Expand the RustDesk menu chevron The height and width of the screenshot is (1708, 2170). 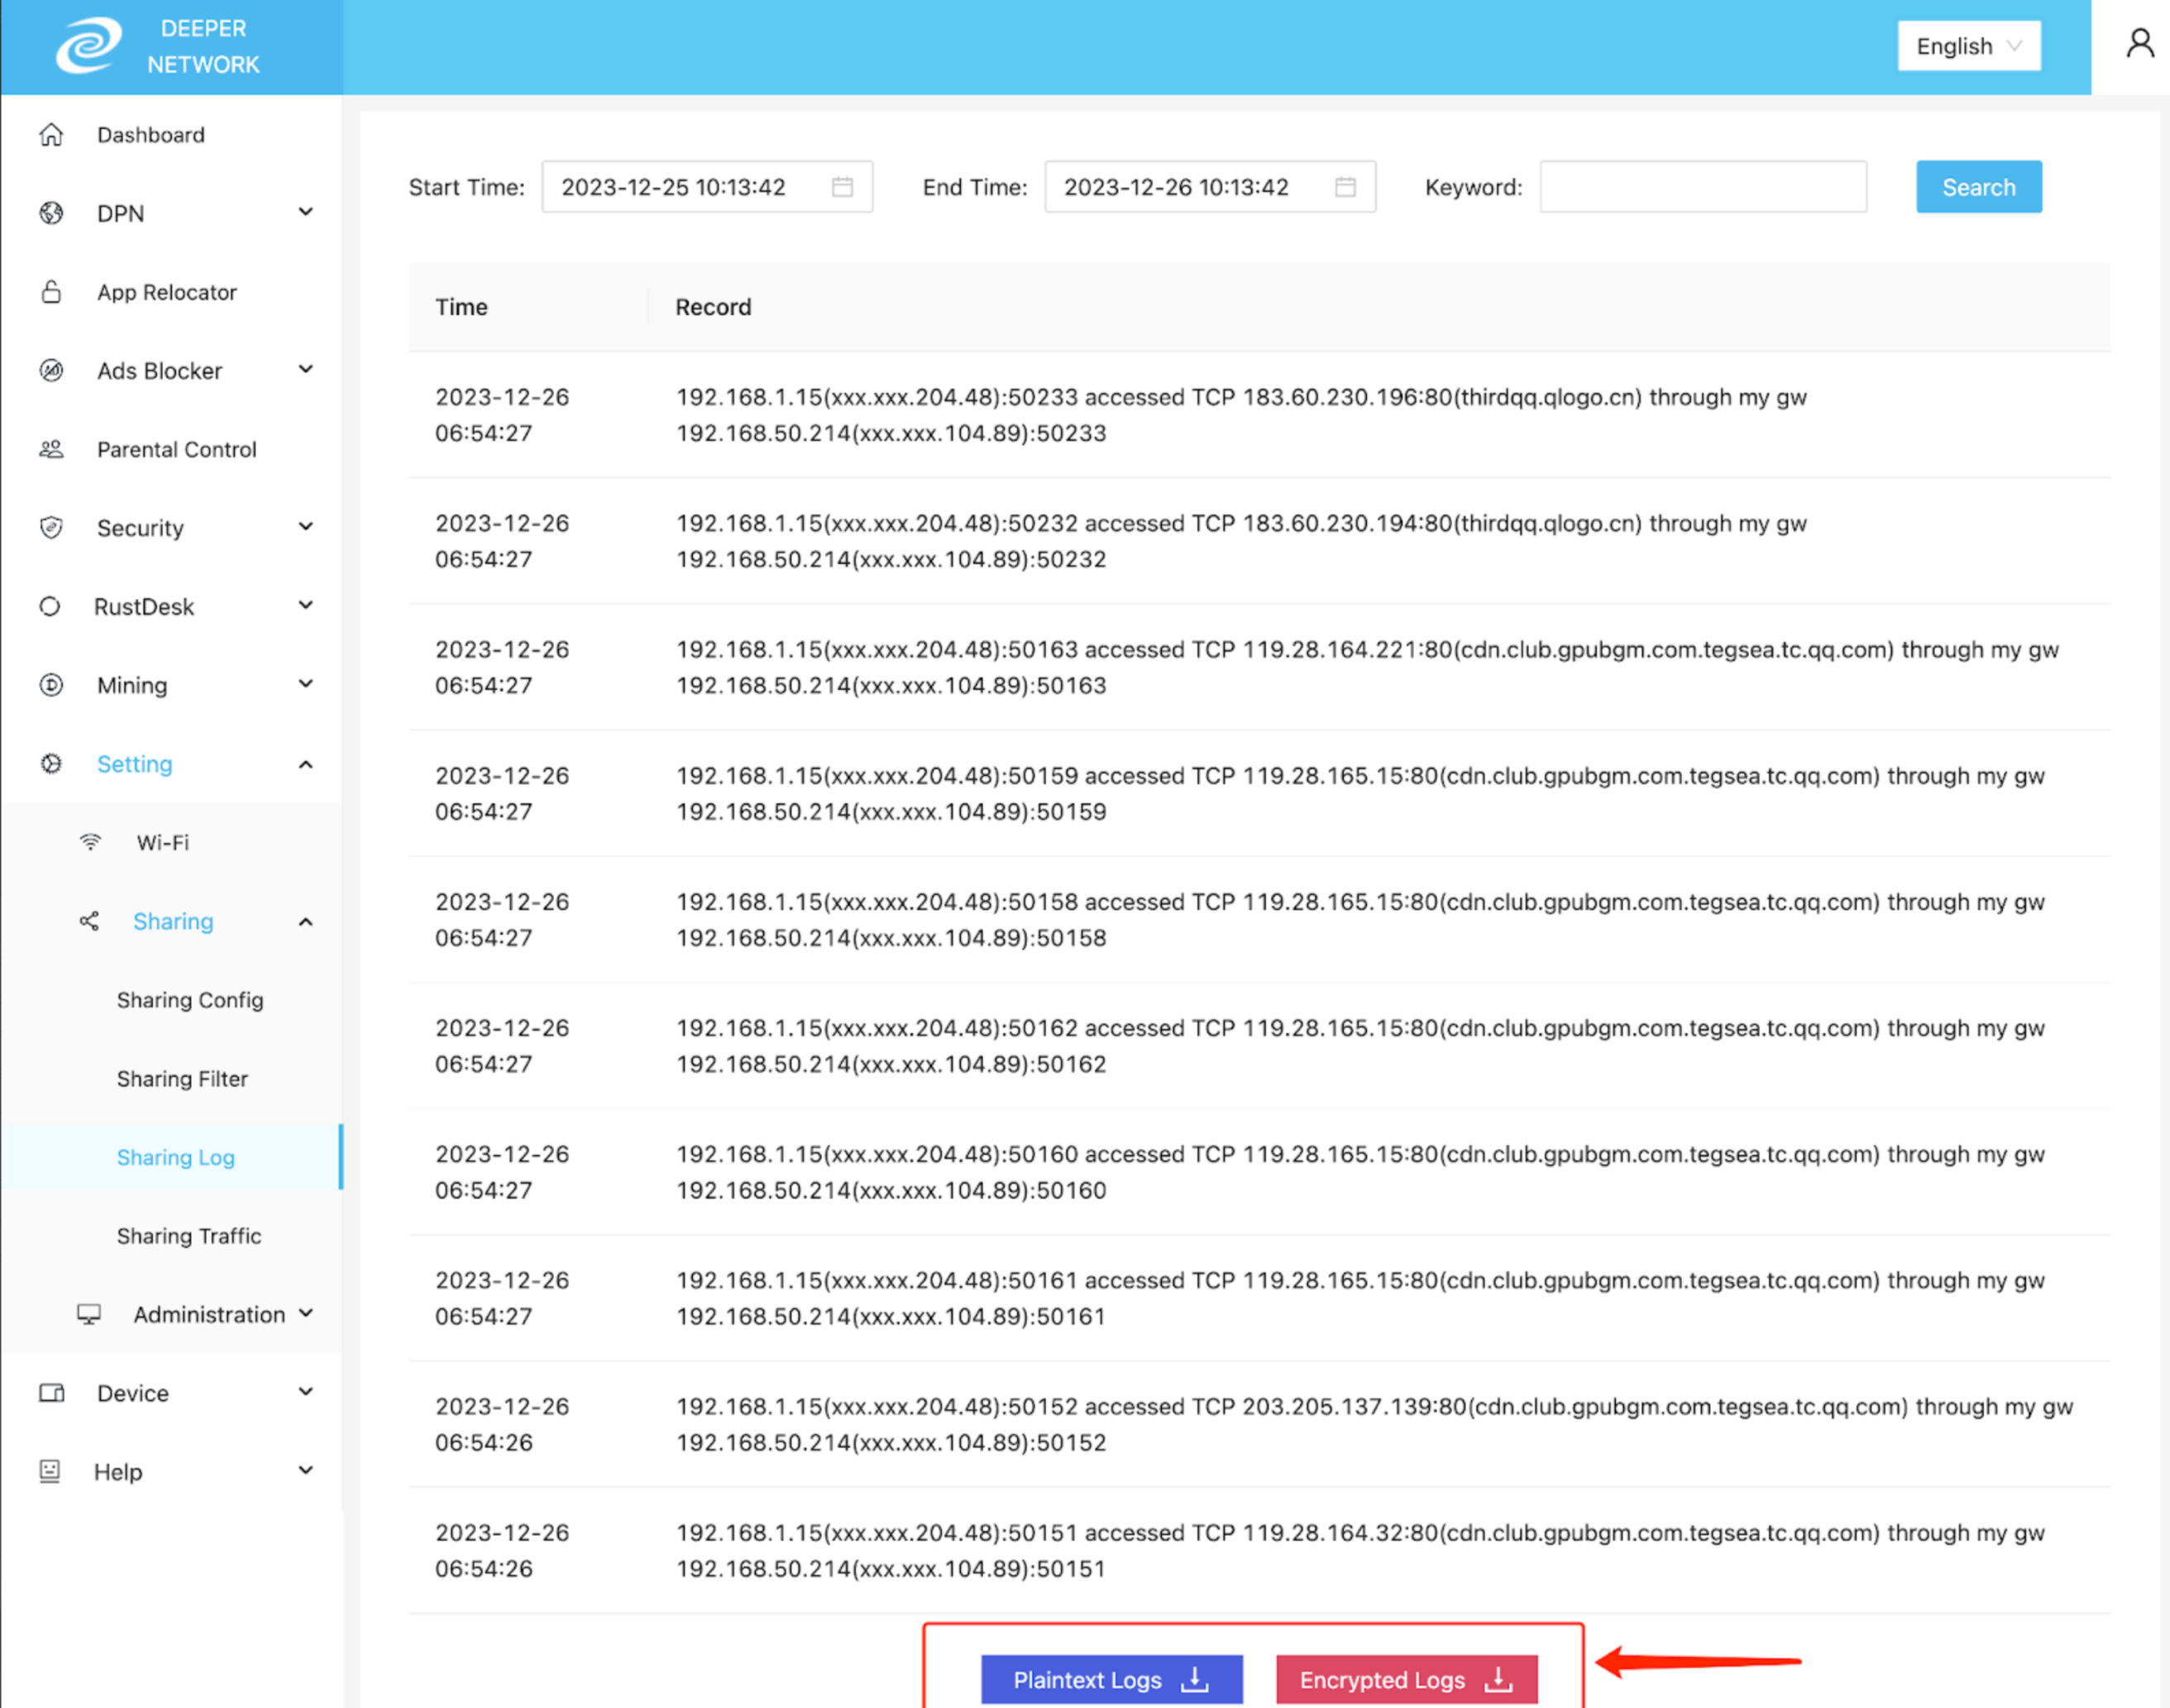[306, 605]
